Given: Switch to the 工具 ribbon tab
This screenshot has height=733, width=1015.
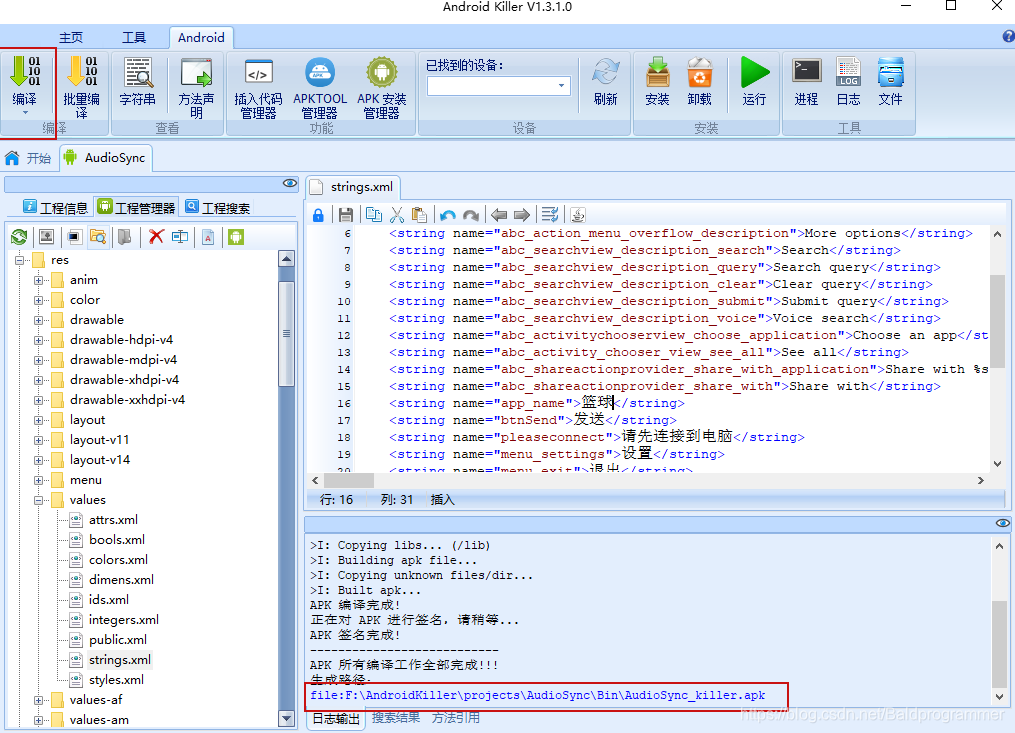Looking at the screenshot, I should pos(134,38).
